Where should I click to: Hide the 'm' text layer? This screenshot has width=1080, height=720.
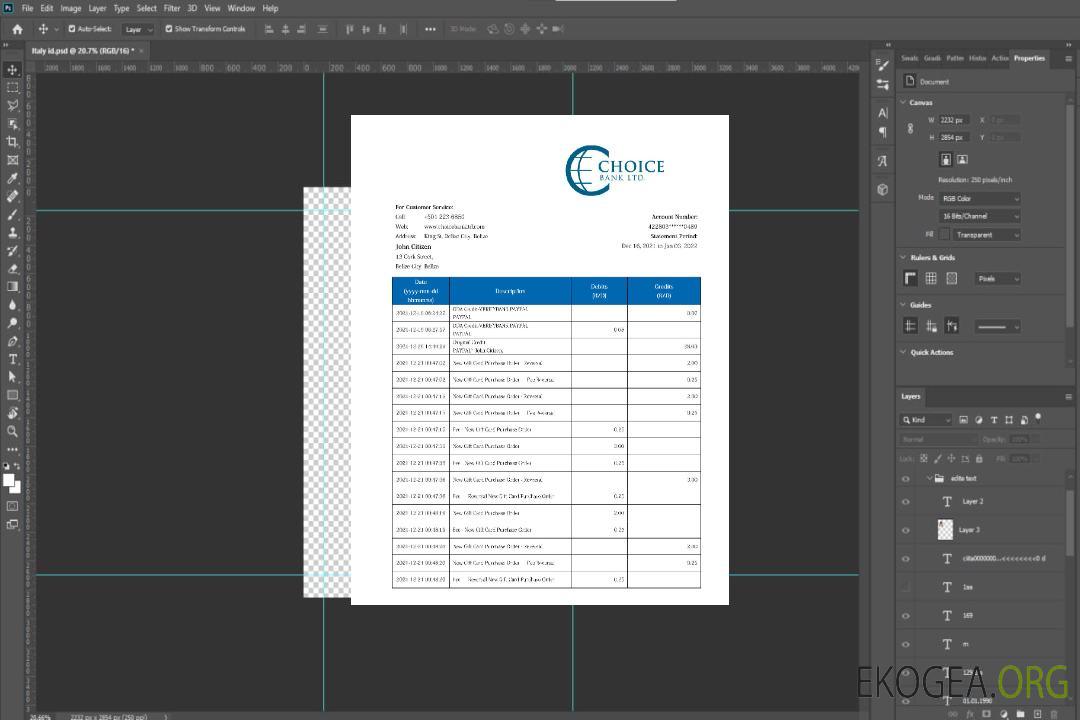pyautogui.click(x=906, y=644)
